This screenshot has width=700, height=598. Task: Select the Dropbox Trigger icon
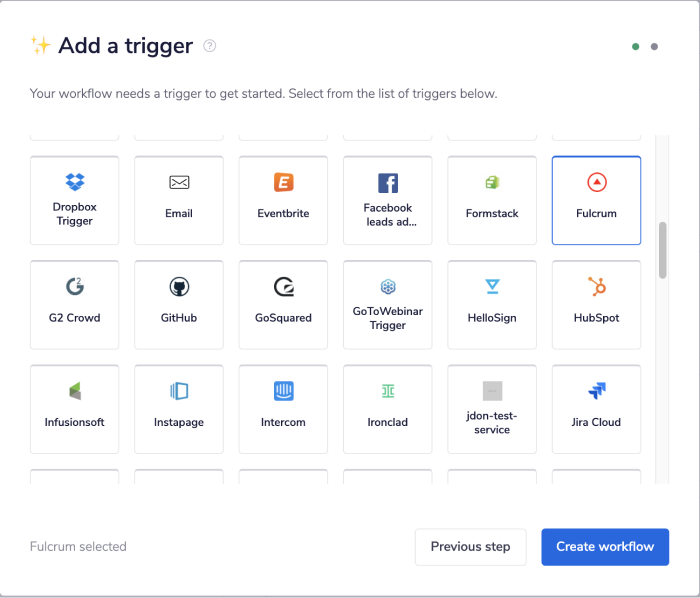point(75,182)
